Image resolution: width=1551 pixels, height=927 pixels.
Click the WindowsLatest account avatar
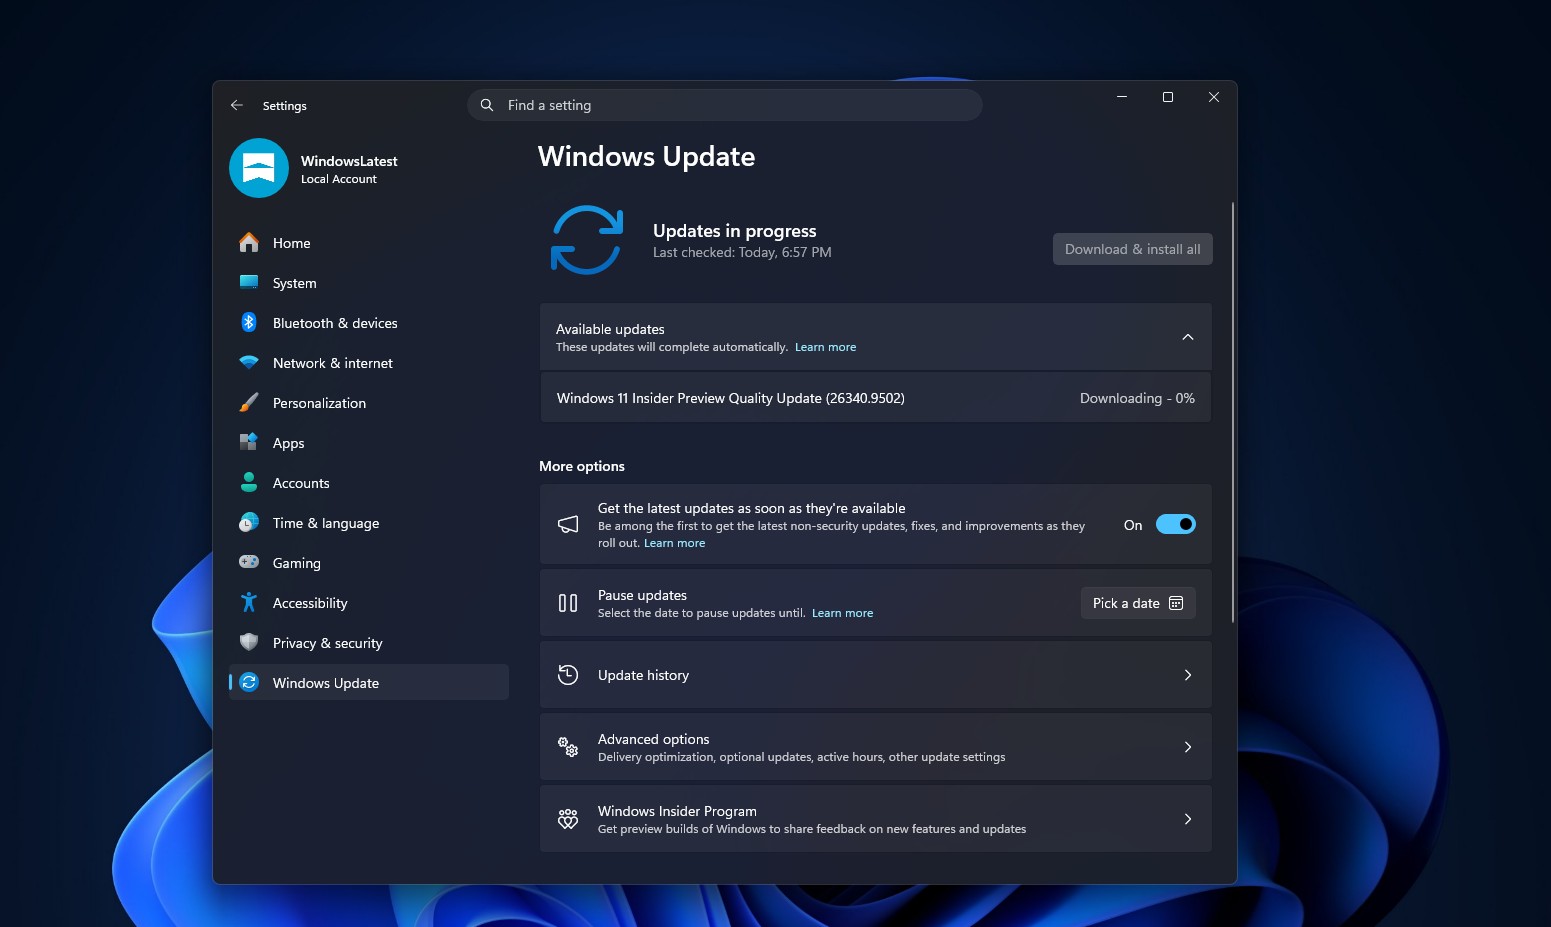(x=259, y=168)
